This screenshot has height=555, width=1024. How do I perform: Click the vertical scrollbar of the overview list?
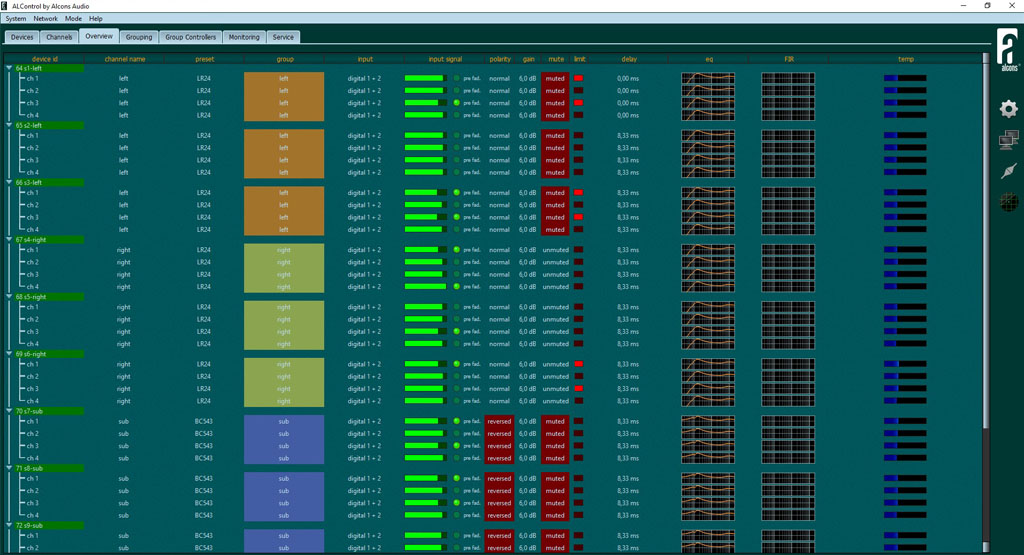pyautogui.click(x=986, y=242)
